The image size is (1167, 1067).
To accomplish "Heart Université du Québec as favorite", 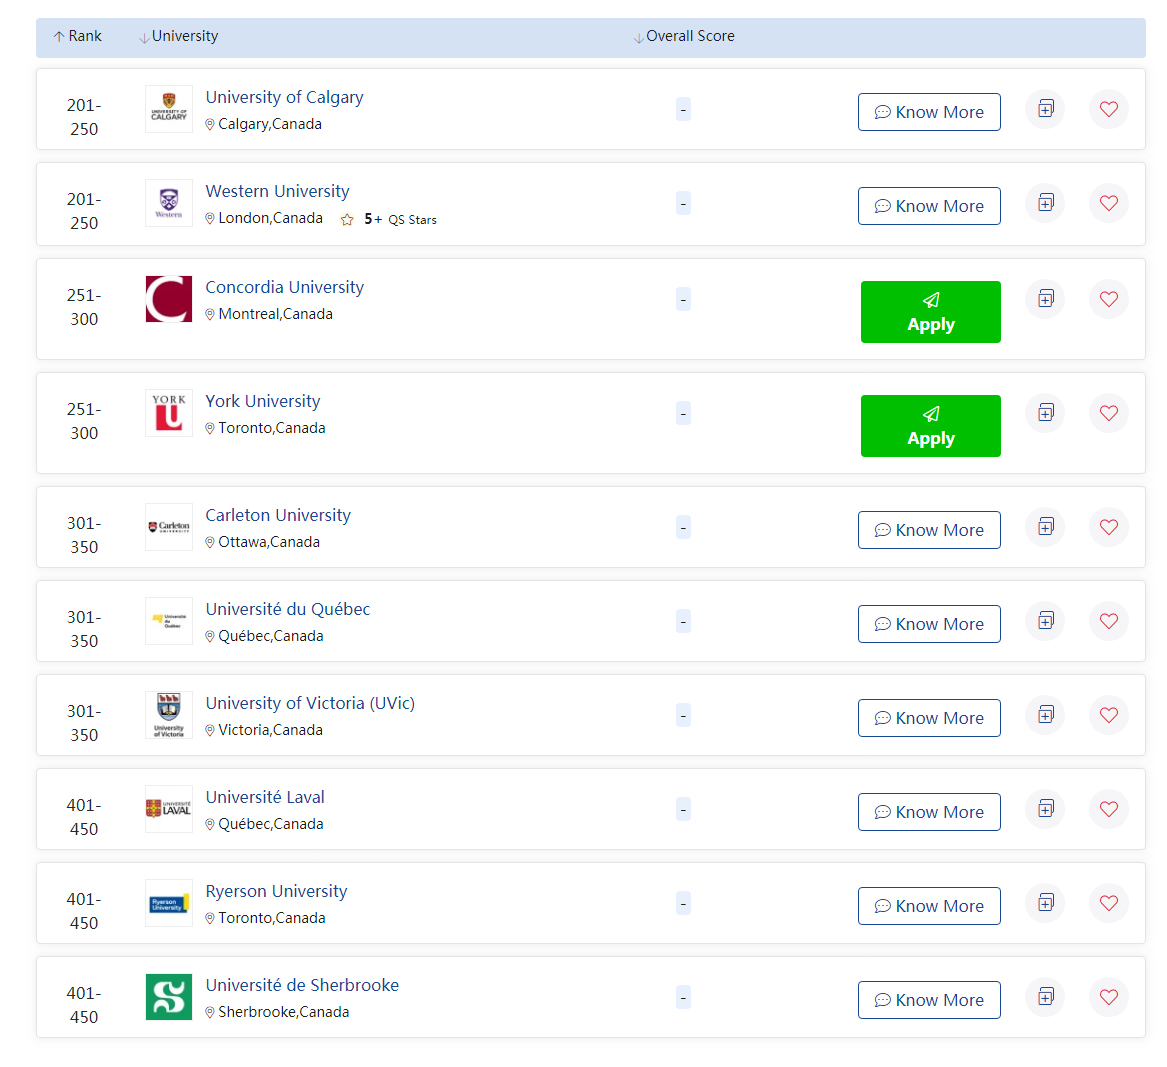I will (1108, 621).
